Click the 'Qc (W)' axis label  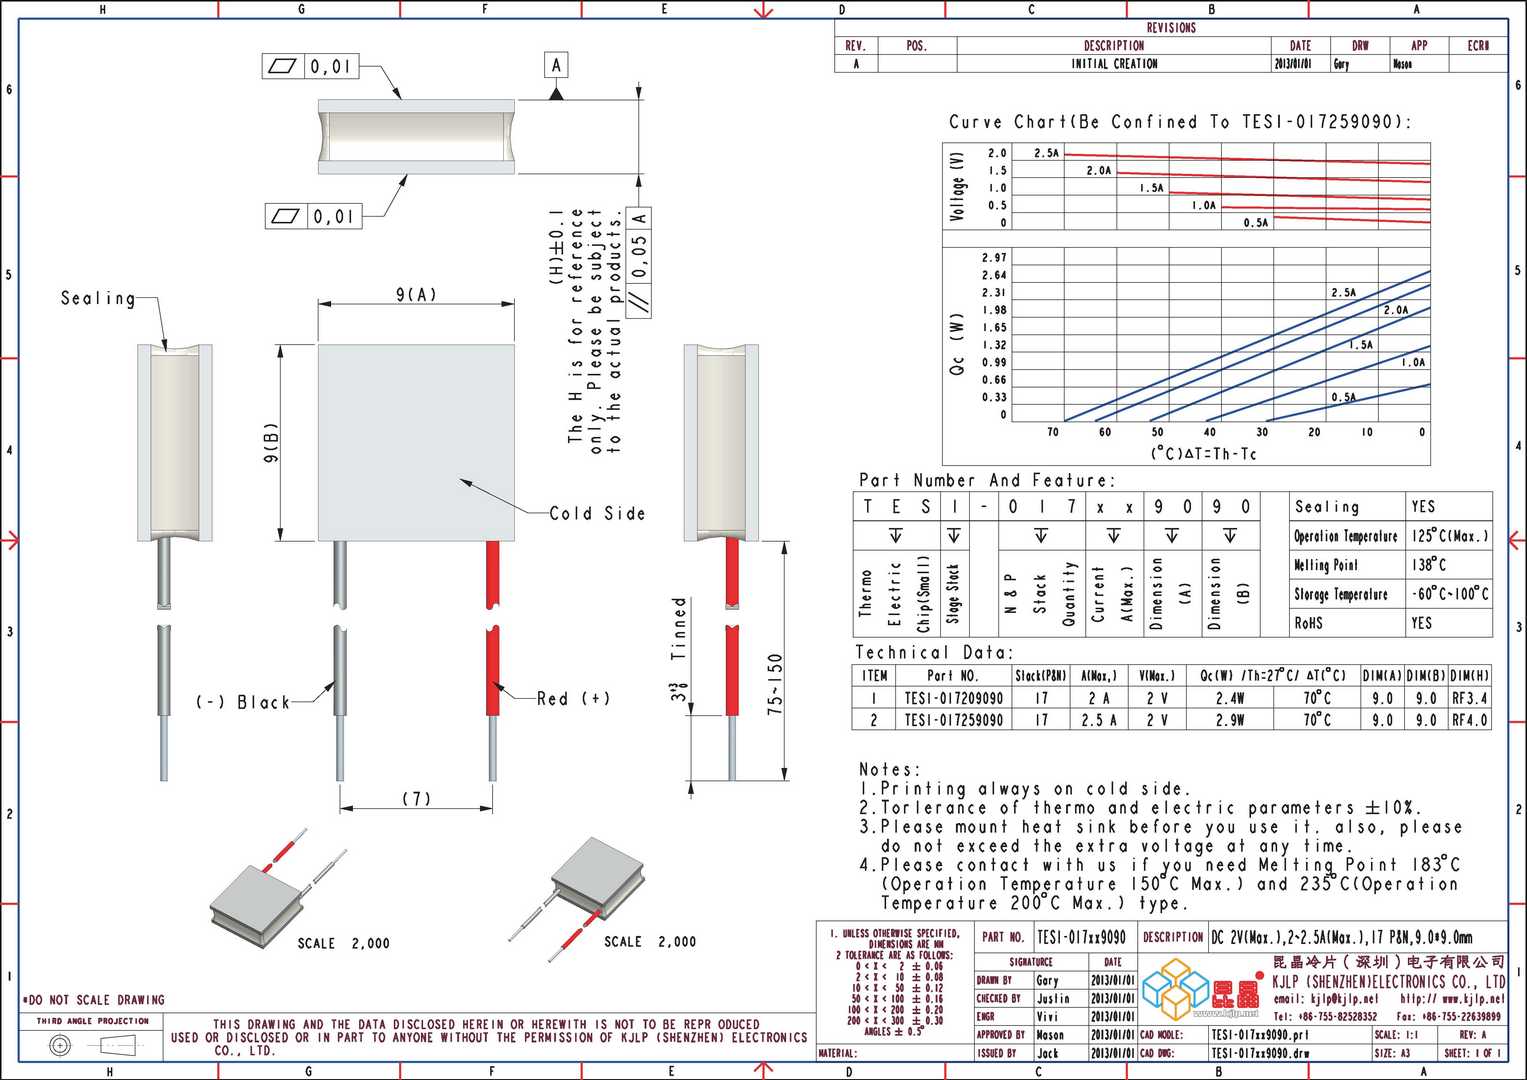pos(957,345)
